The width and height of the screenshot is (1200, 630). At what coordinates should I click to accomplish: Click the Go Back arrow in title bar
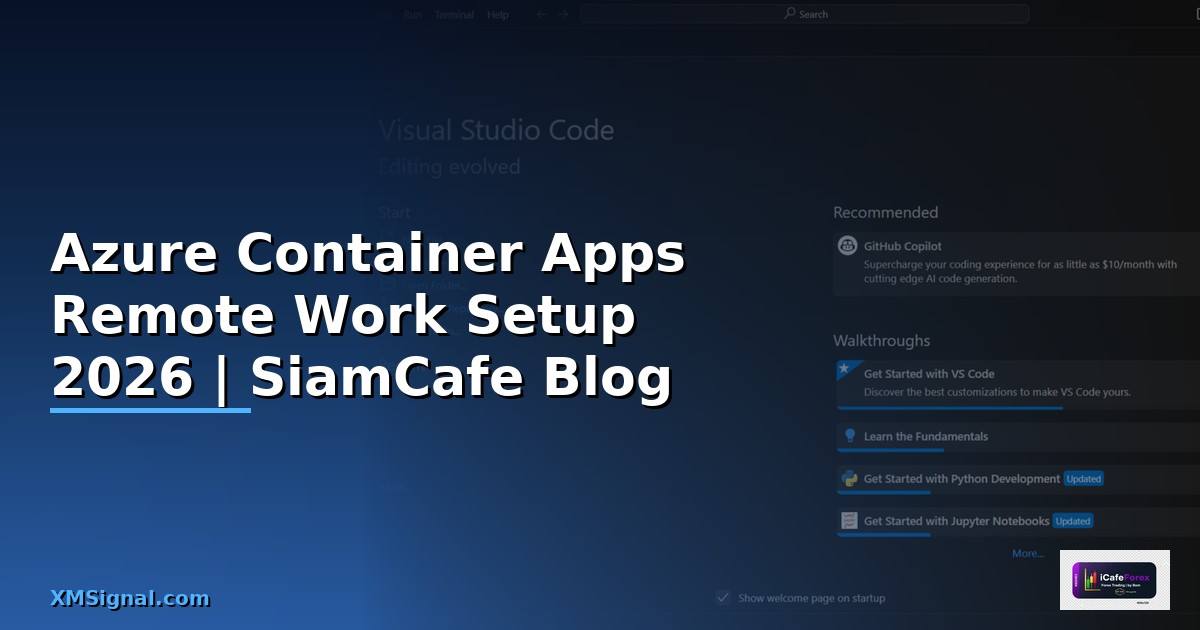point(541,14)
